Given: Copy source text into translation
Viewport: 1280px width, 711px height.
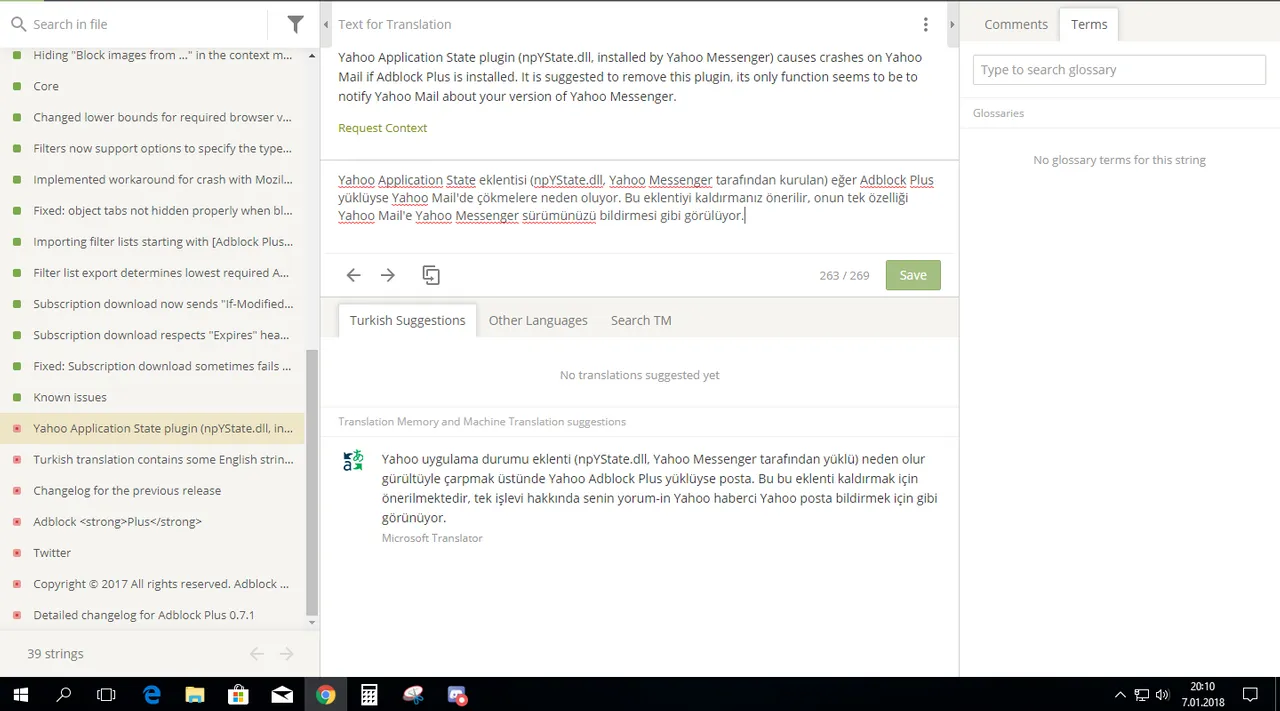Looking at the screenshot, I should click(431, 275).
